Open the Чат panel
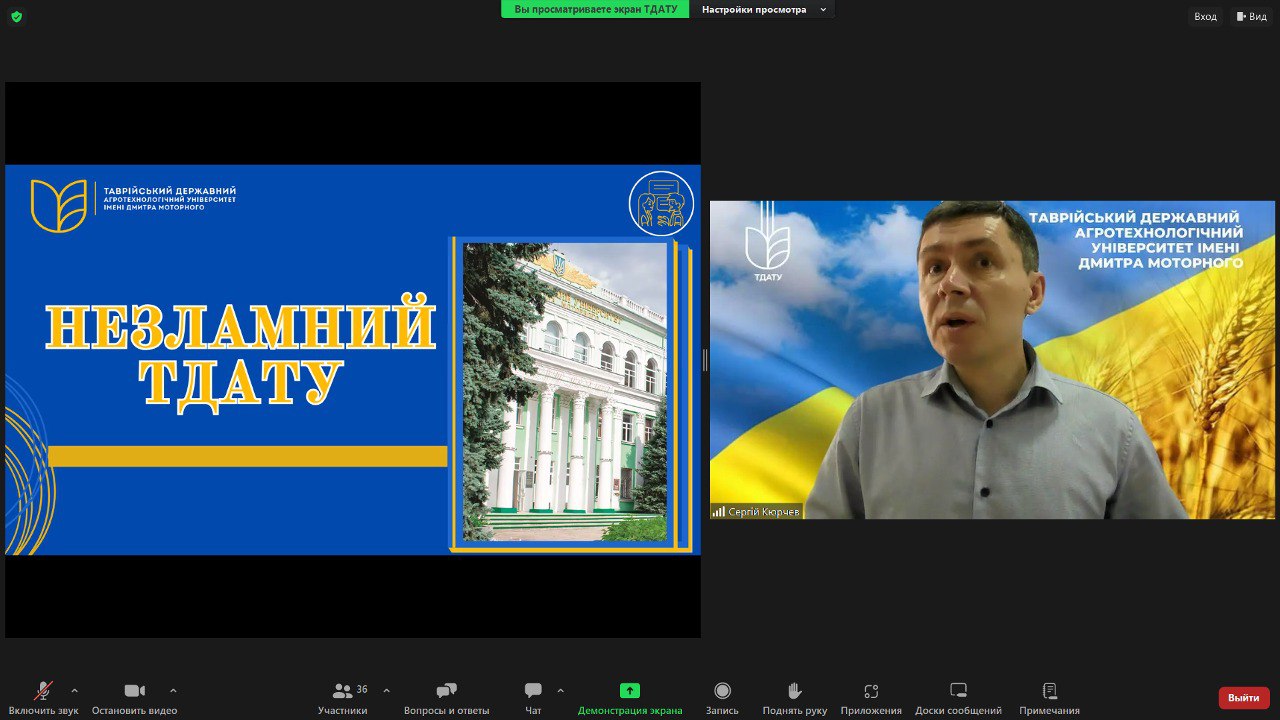This screenshot has width=1280, height=720. click(533, 698)
